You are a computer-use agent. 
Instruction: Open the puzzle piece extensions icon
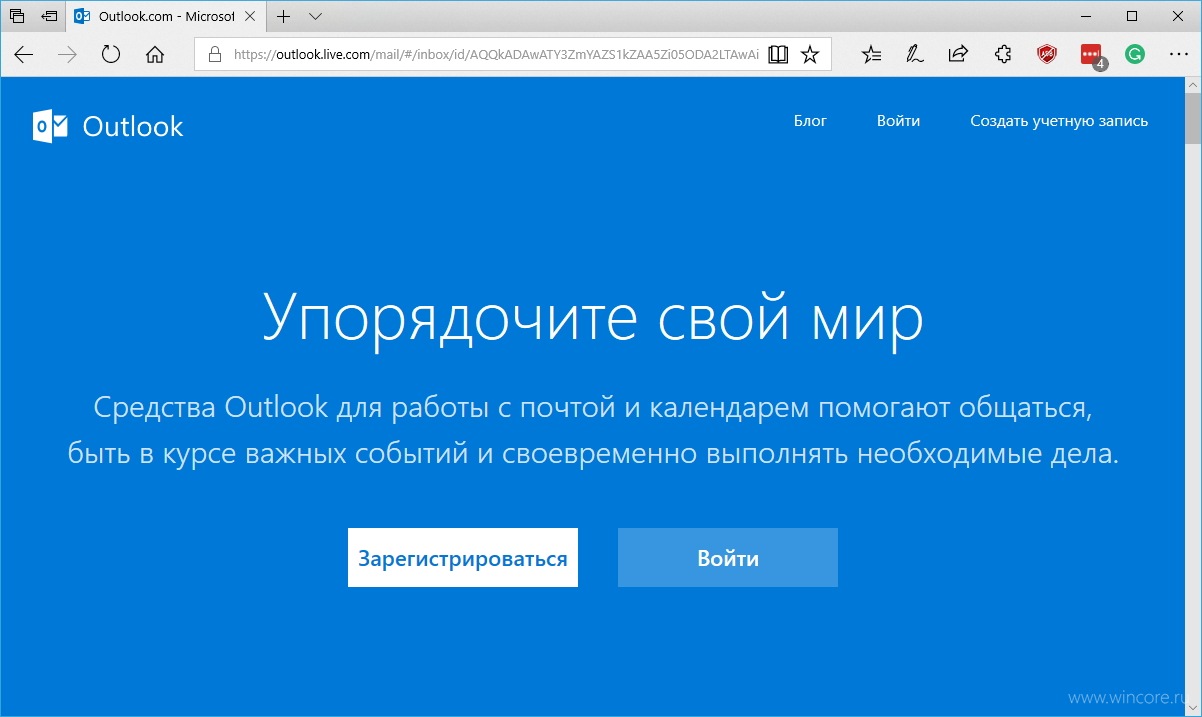1003,55
